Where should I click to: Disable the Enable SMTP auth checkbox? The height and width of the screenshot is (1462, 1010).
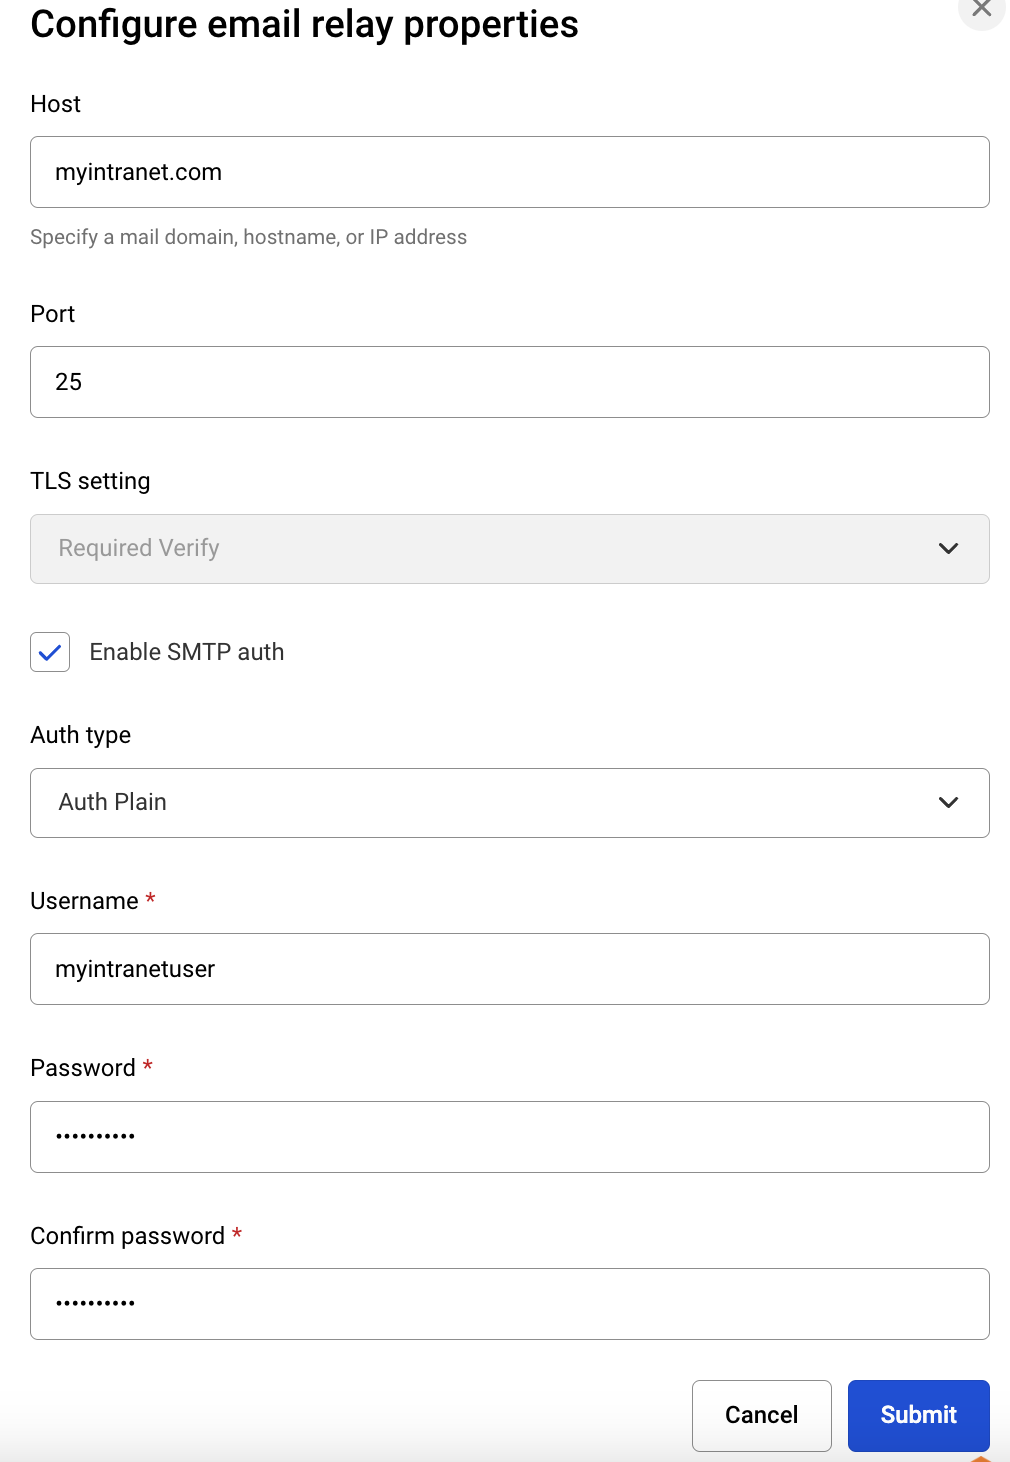pos(50,652)
